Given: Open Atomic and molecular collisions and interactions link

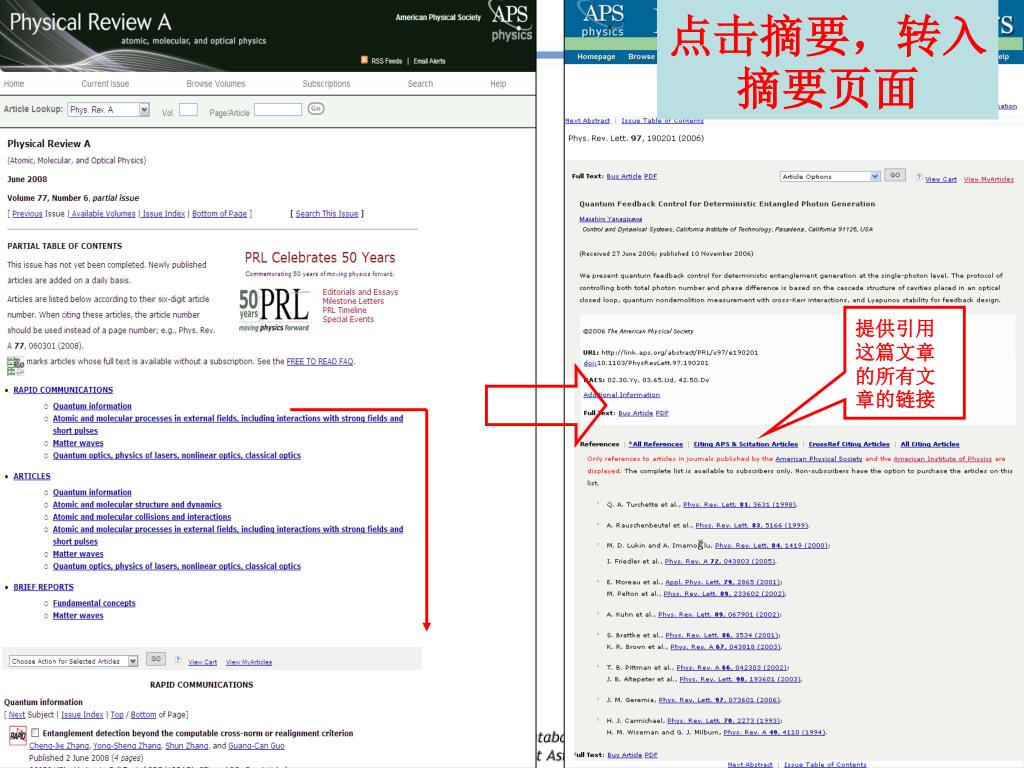Looking at the screenshot, I should tap(142, 517).
